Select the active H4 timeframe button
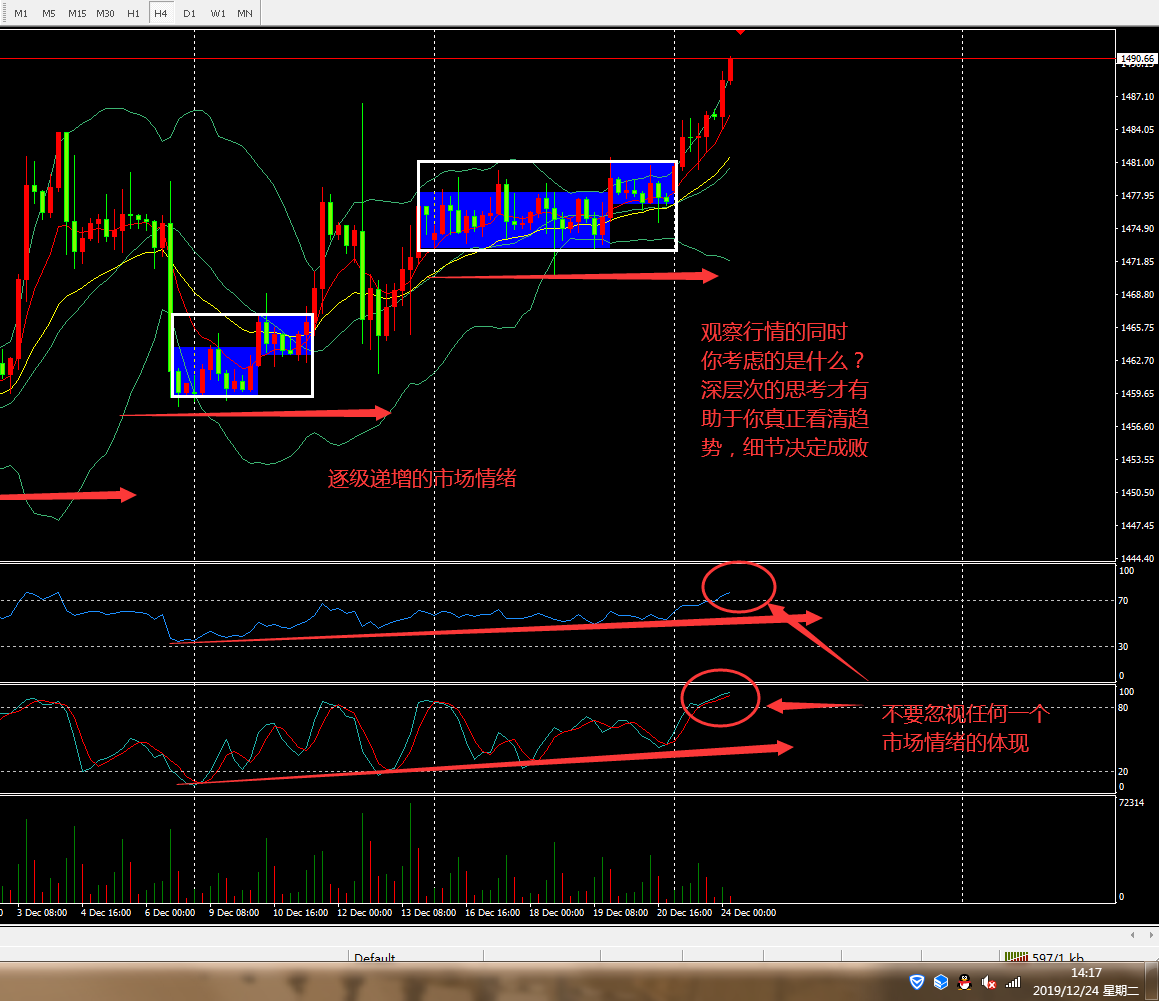The height and width of the screenshot is (1001, 1159). click(x=161, y=13)
